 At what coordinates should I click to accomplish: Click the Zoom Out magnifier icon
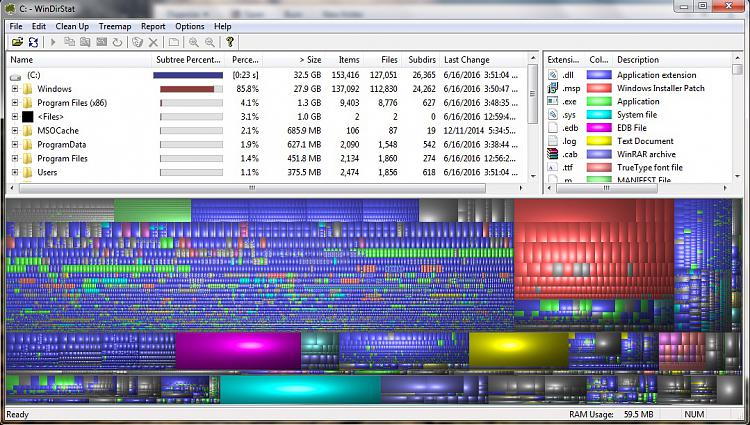(x=210, y=42)
